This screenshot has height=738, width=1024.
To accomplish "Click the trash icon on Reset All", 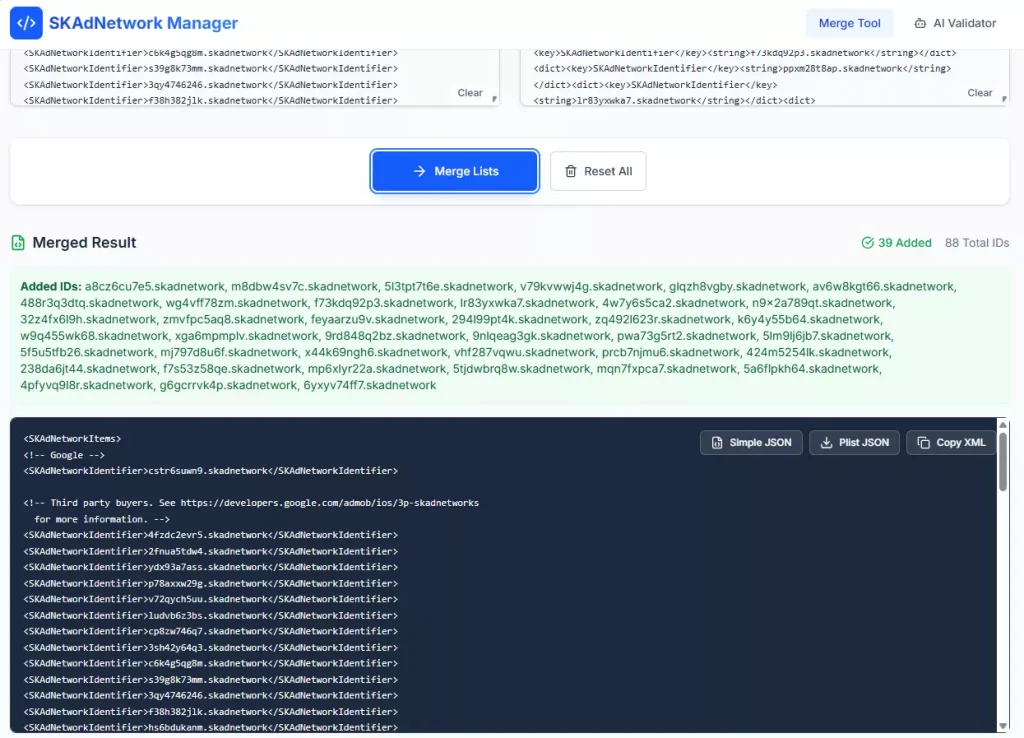I will coord(571,171).
